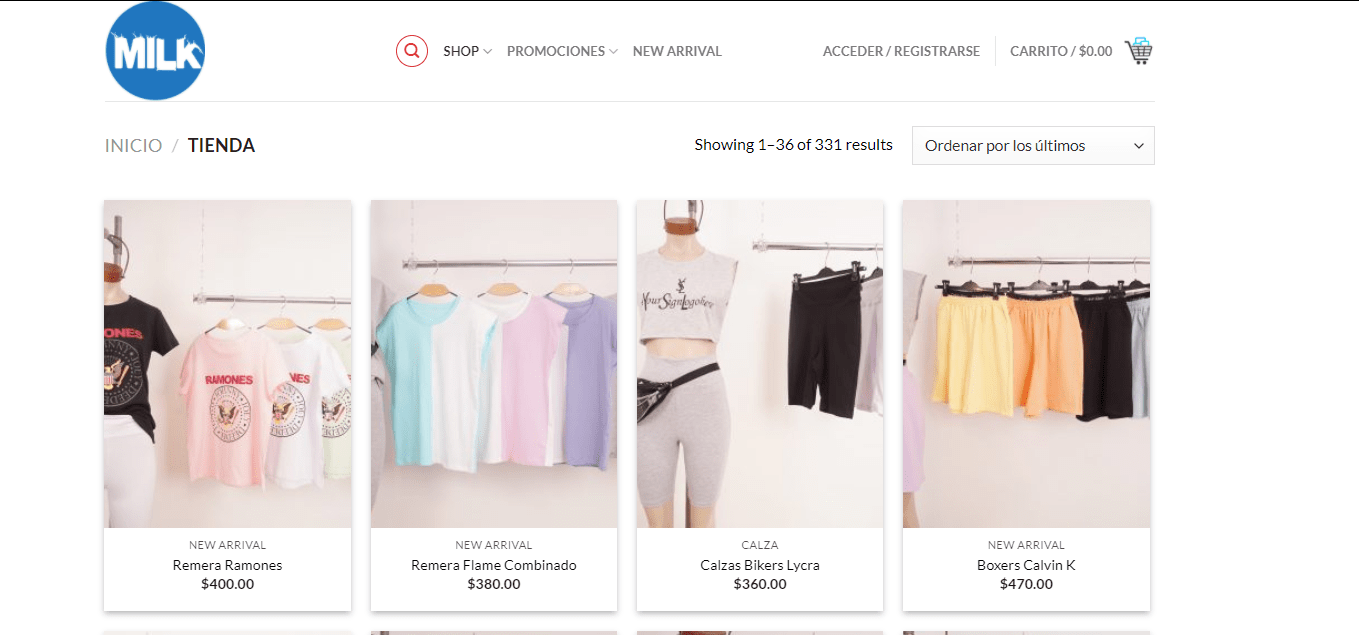Viewport: 1359px width, 635px height.
Task: Click the $360.00 price
Action: pyautogui.click(x=760, y=584)
